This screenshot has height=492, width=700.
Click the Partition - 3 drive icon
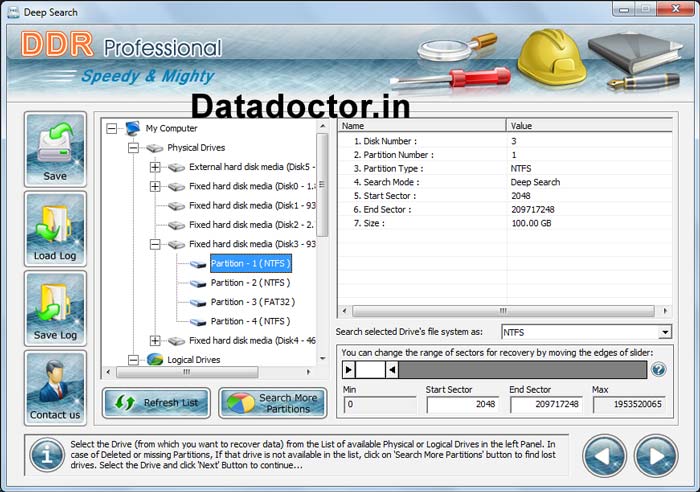click(198, 302)
